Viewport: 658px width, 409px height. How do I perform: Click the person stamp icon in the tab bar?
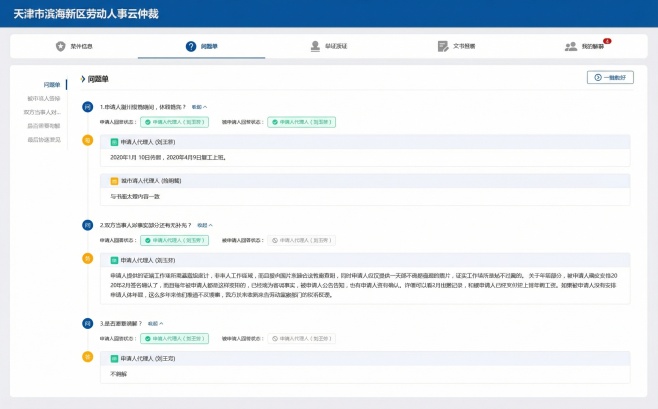(315, 46)
